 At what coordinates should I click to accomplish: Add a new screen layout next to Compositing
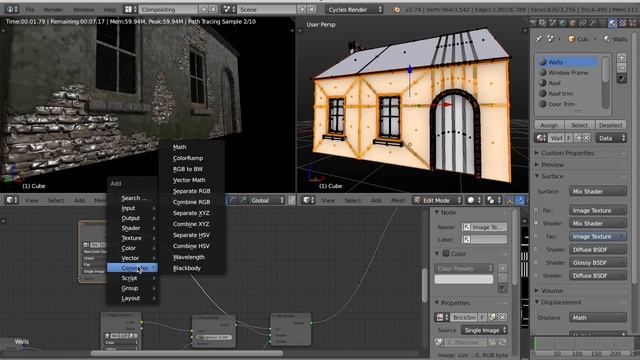pyautogui.click(x=204, y=9)
